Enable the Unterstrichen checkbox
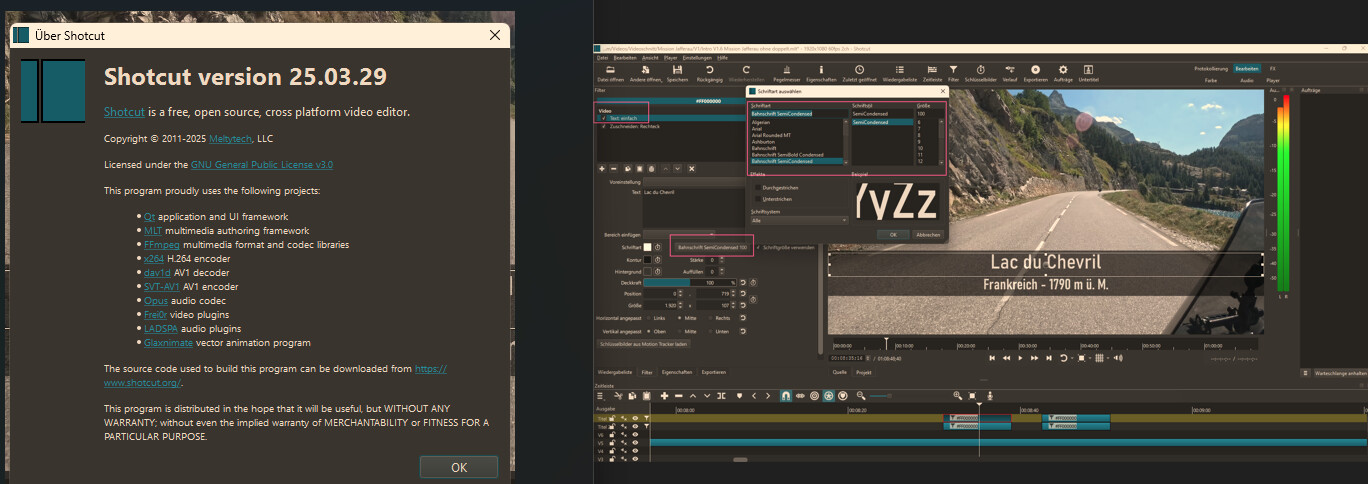1368x484 pixels. [756, 198]
